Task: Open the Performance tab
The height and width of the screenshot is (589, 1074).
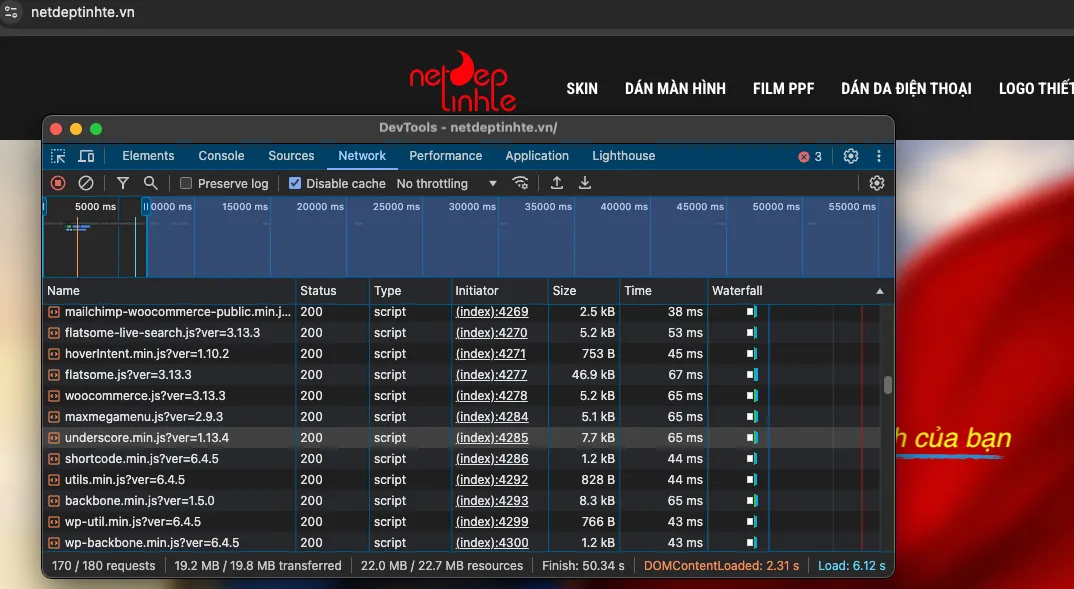Action: (x=445, y=155)
